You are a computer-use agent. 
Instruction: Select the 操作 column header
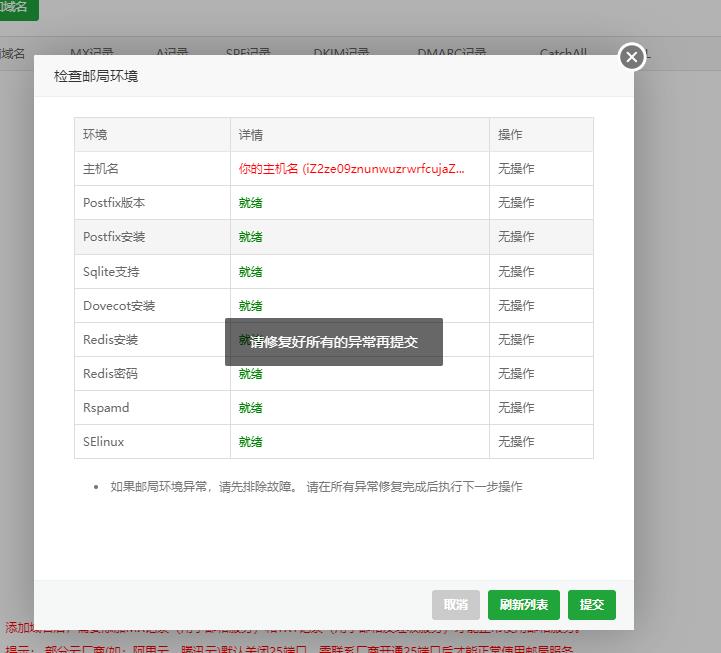coord(510,135)
